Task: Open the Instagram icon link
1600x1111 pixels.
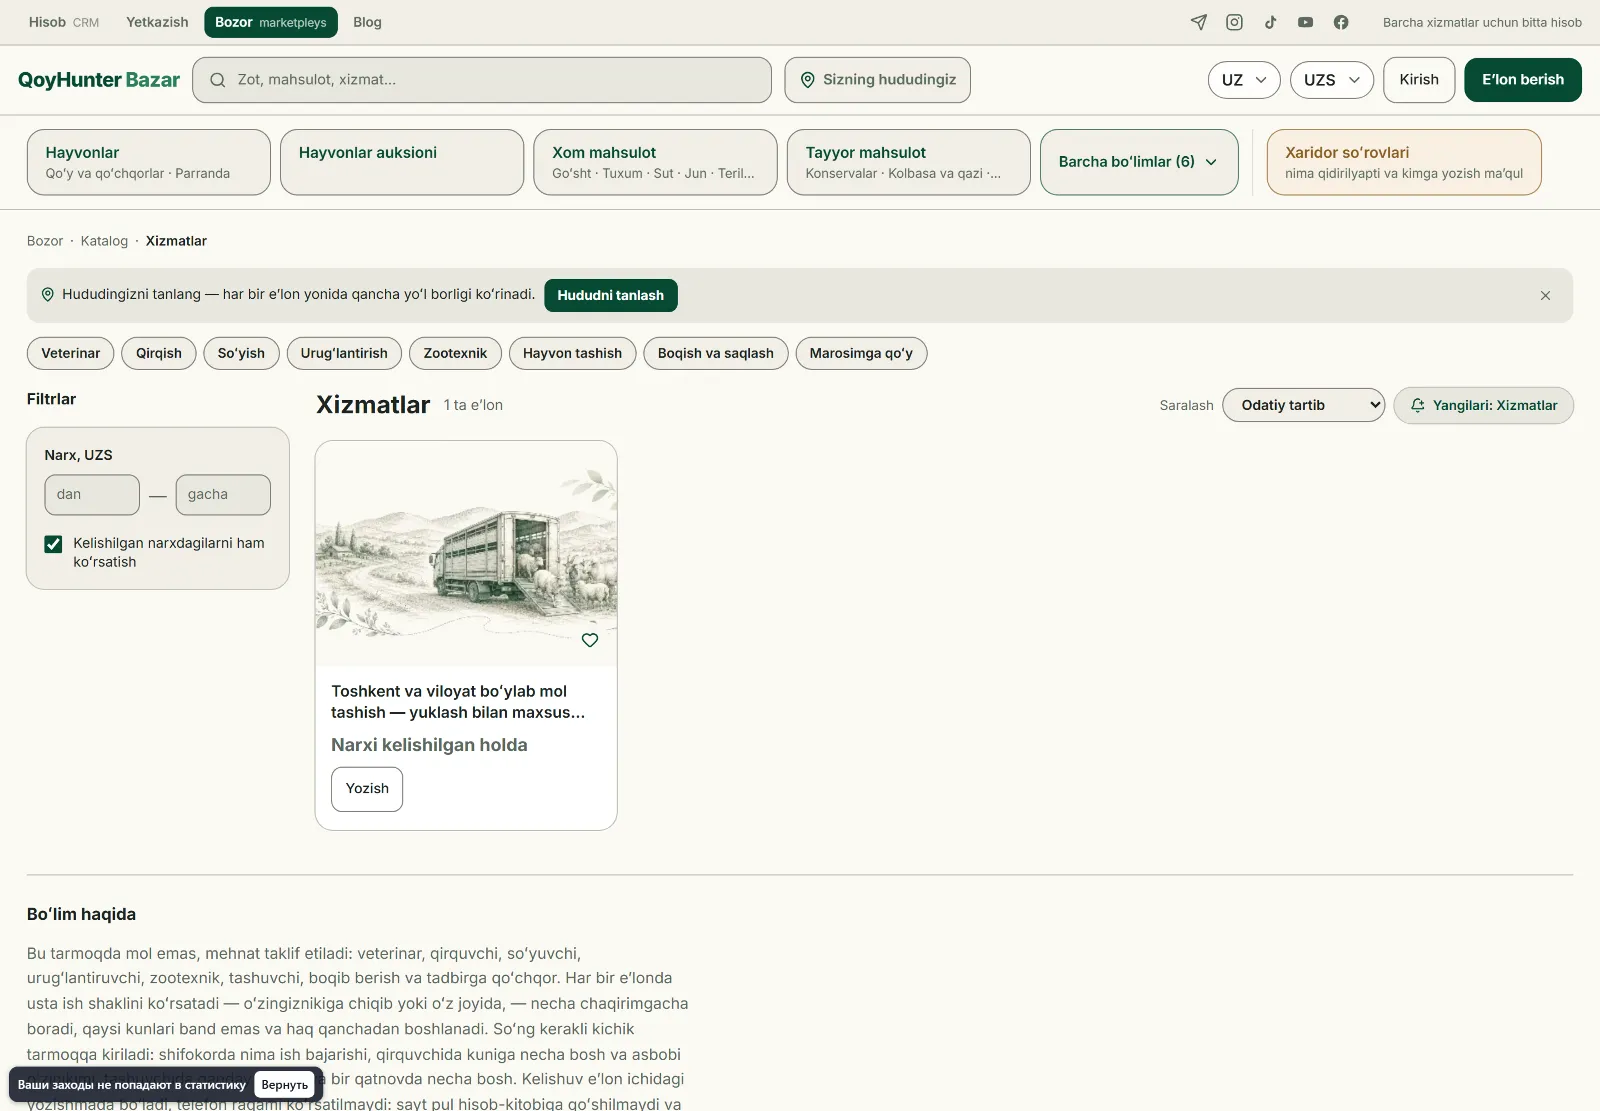Action: coord(1234,22)
